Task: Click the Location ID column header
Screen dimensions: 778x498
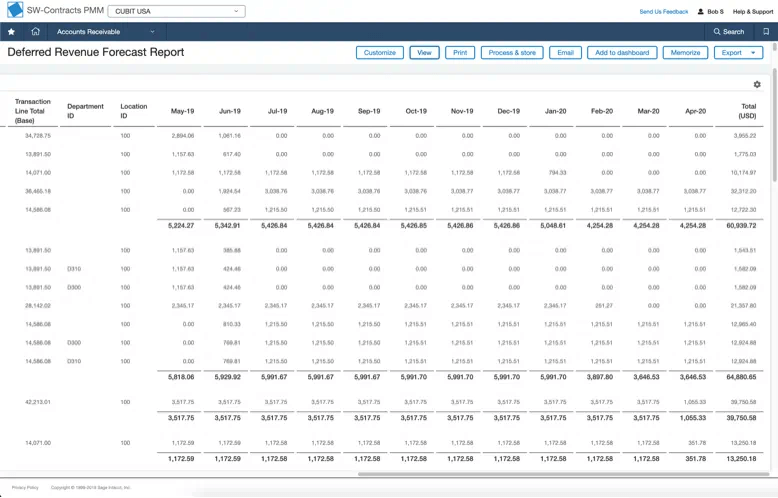Action: coord(133,111)
